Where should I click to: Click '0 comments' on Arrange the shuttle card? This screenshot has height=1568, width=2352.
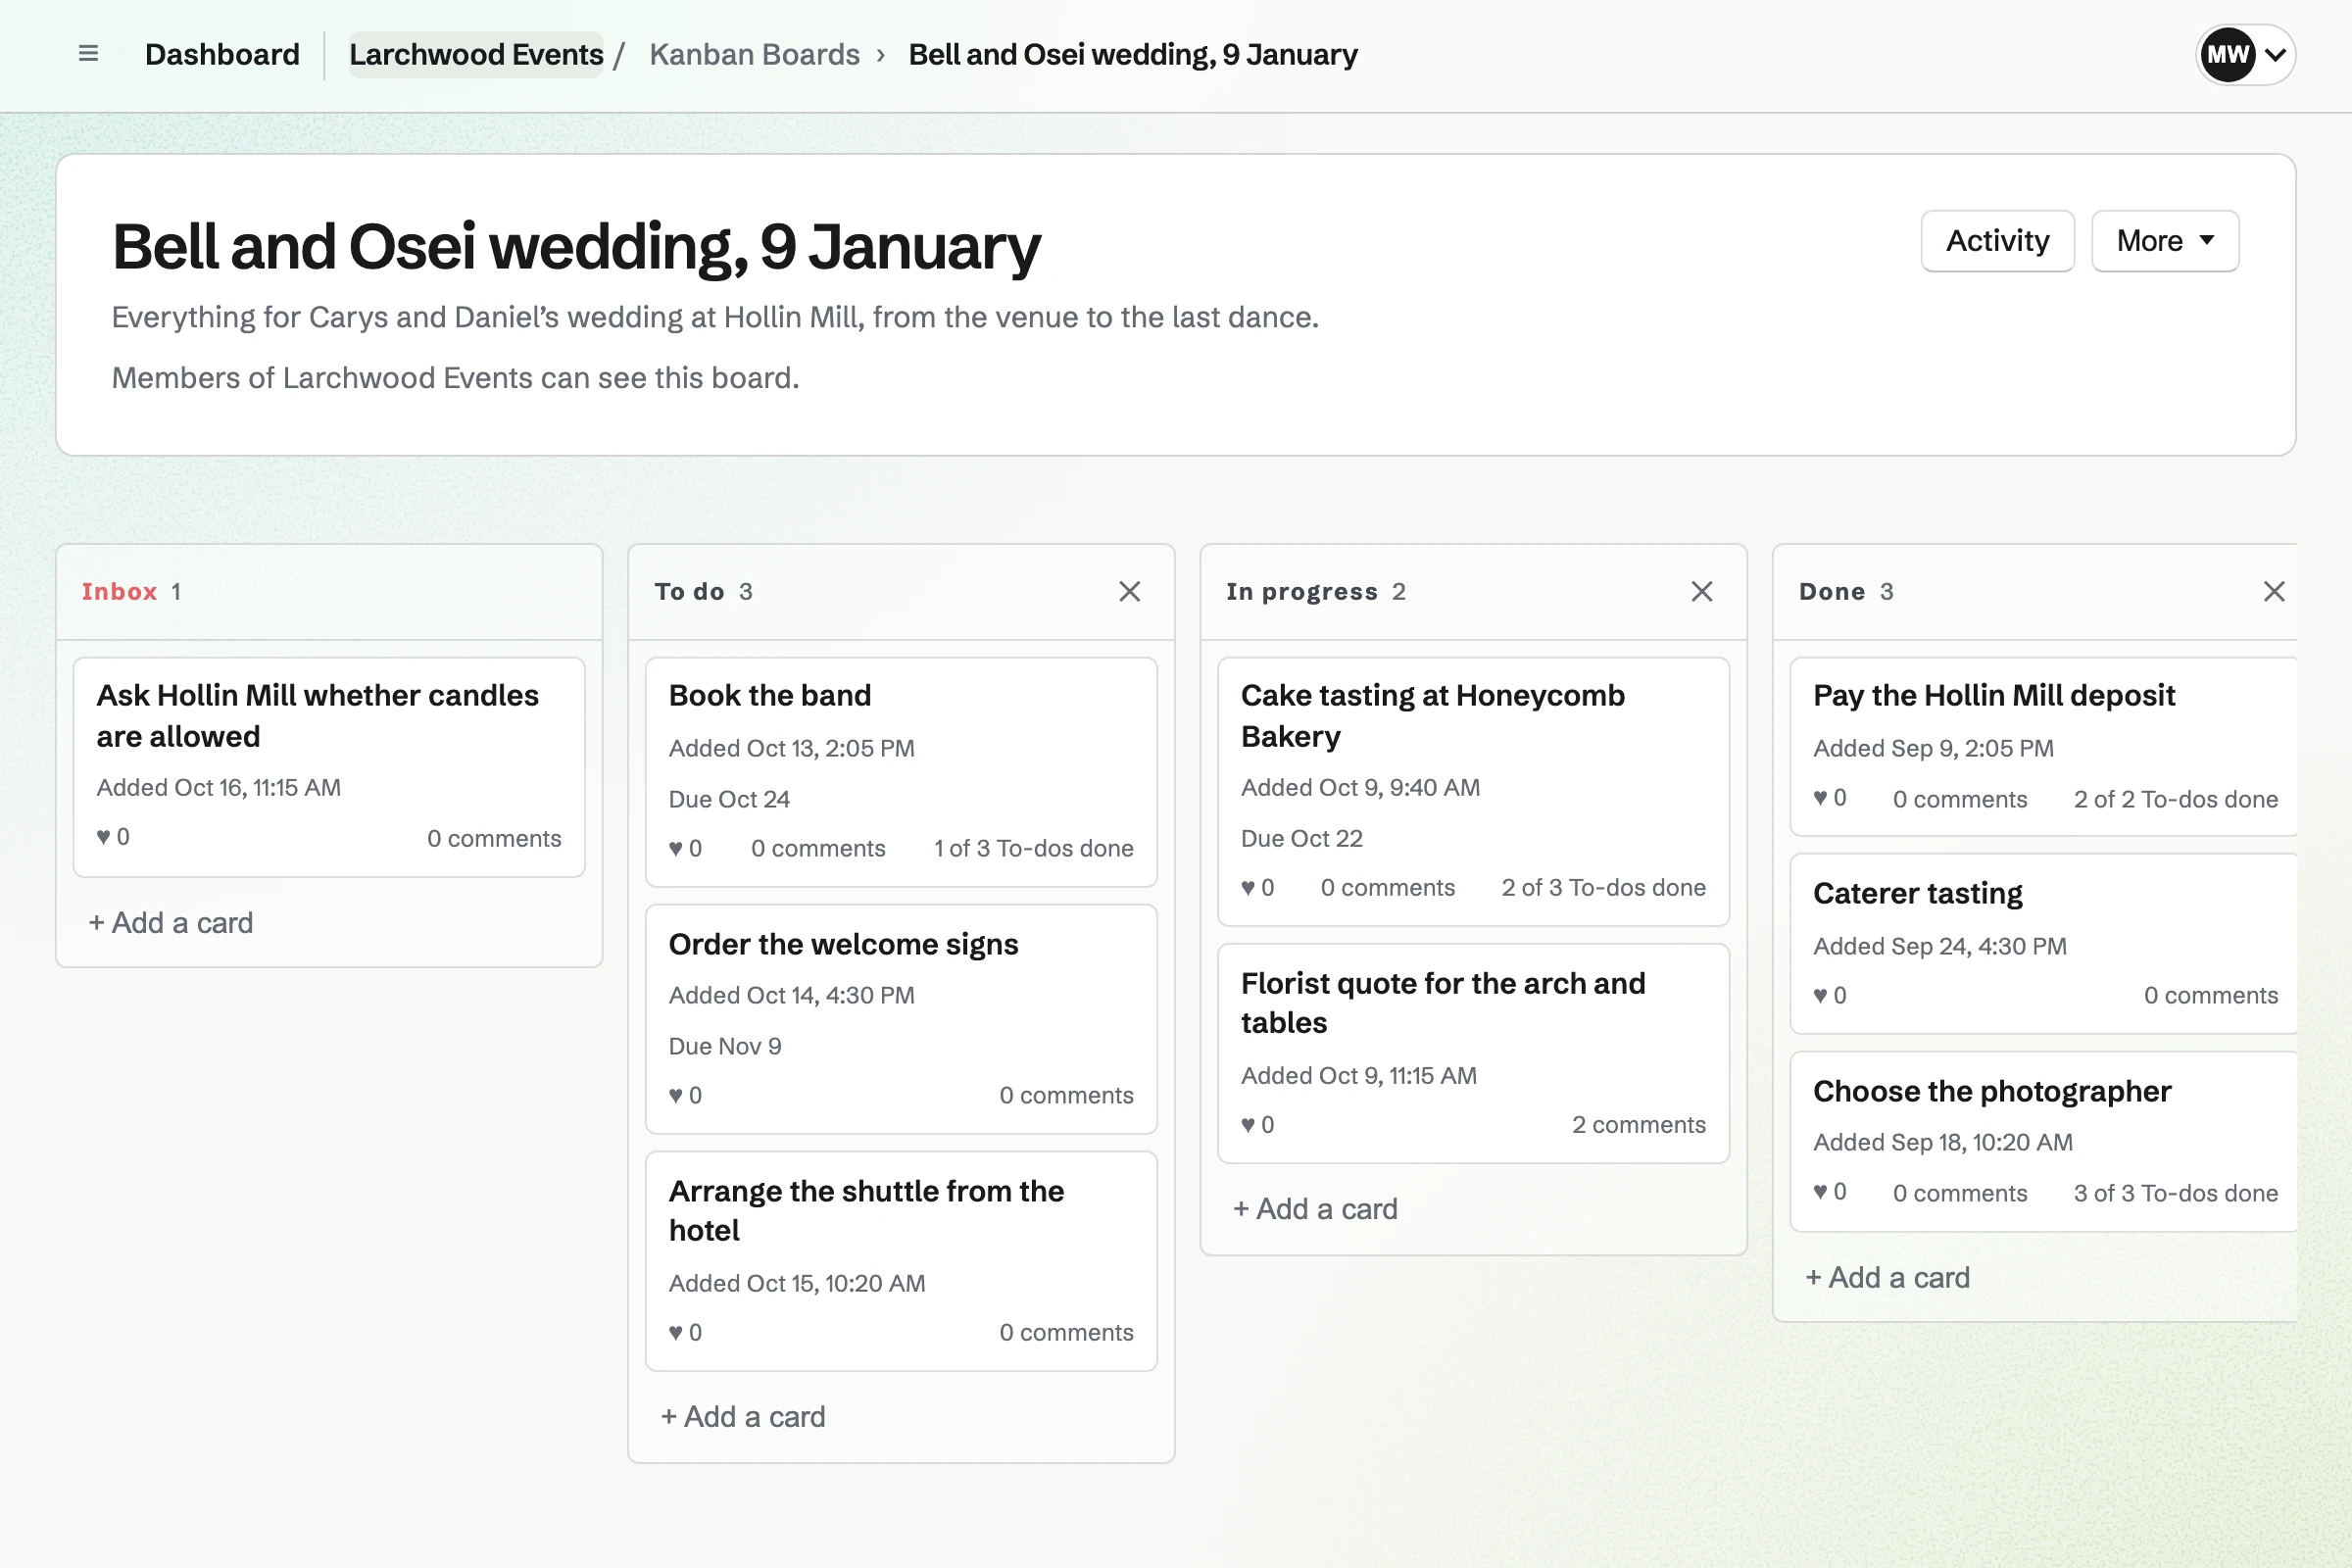point(1066,1332)
